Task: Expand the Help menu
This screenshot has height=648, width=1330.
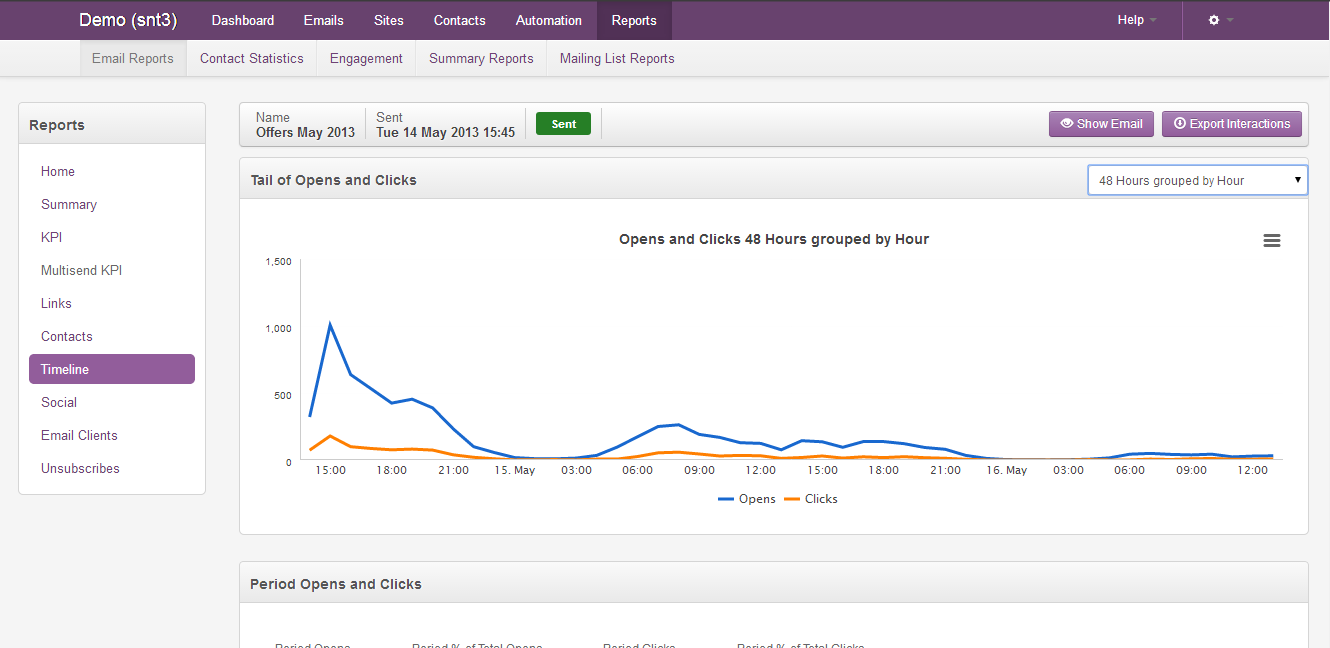Action: click(x=1136, y=20)
